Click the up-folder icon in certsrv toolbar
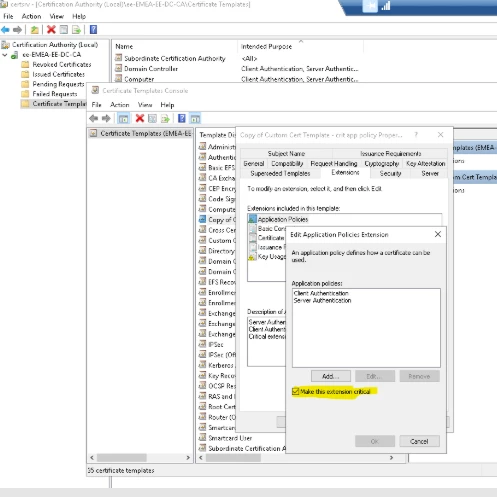This screenshot has height=497, width=497. pyautogui.click(x=34, y=30)
